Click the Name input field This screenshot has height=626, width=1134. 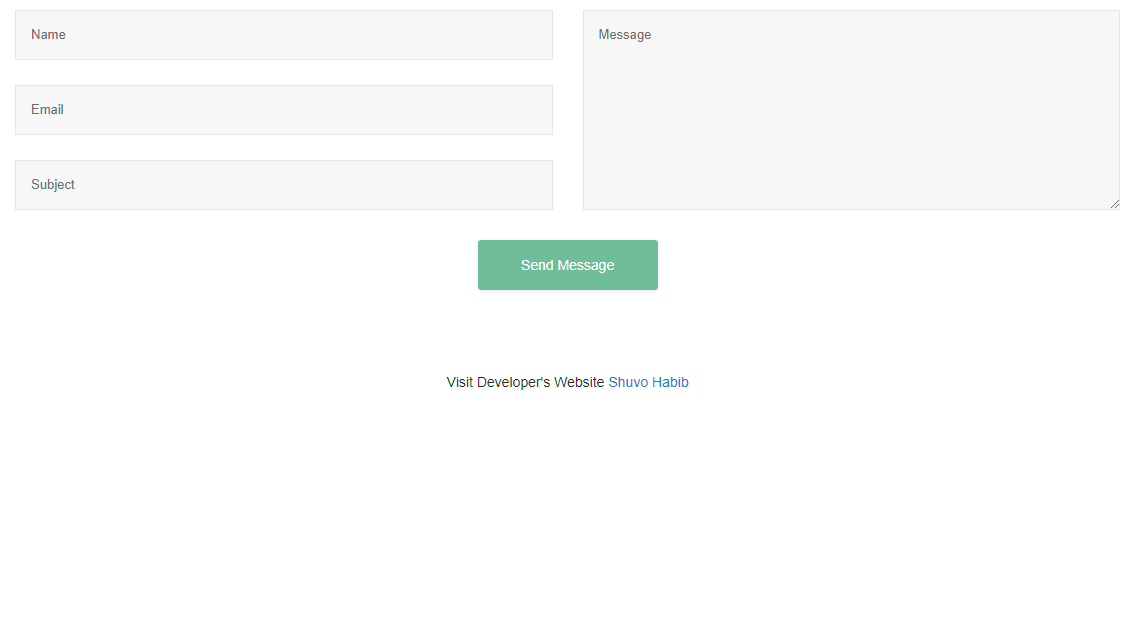pos(283,35)
